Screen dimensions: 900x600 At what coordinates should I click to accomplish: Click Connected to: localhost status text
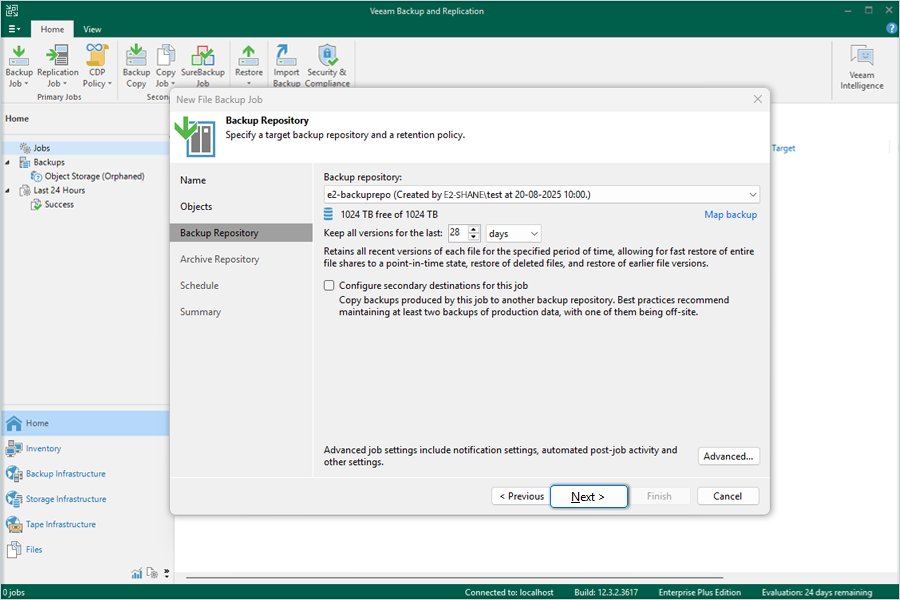509,593
